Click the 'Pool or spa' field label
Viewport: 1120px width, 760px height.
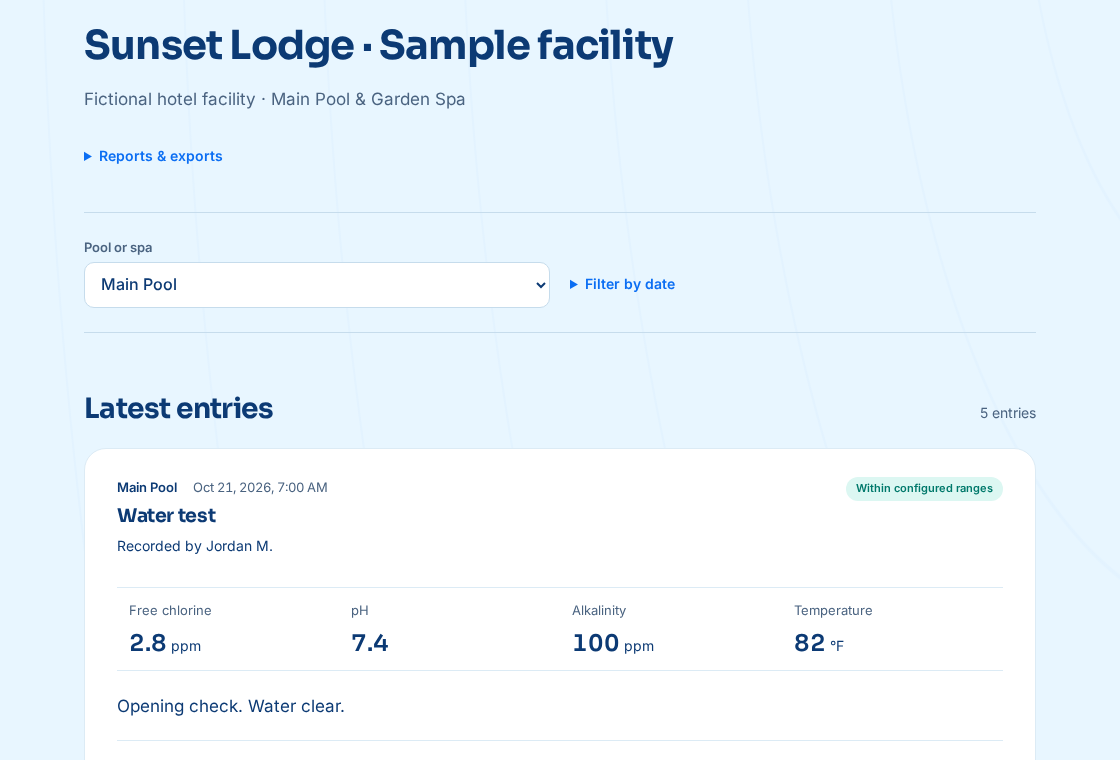(x=118, y=248)
